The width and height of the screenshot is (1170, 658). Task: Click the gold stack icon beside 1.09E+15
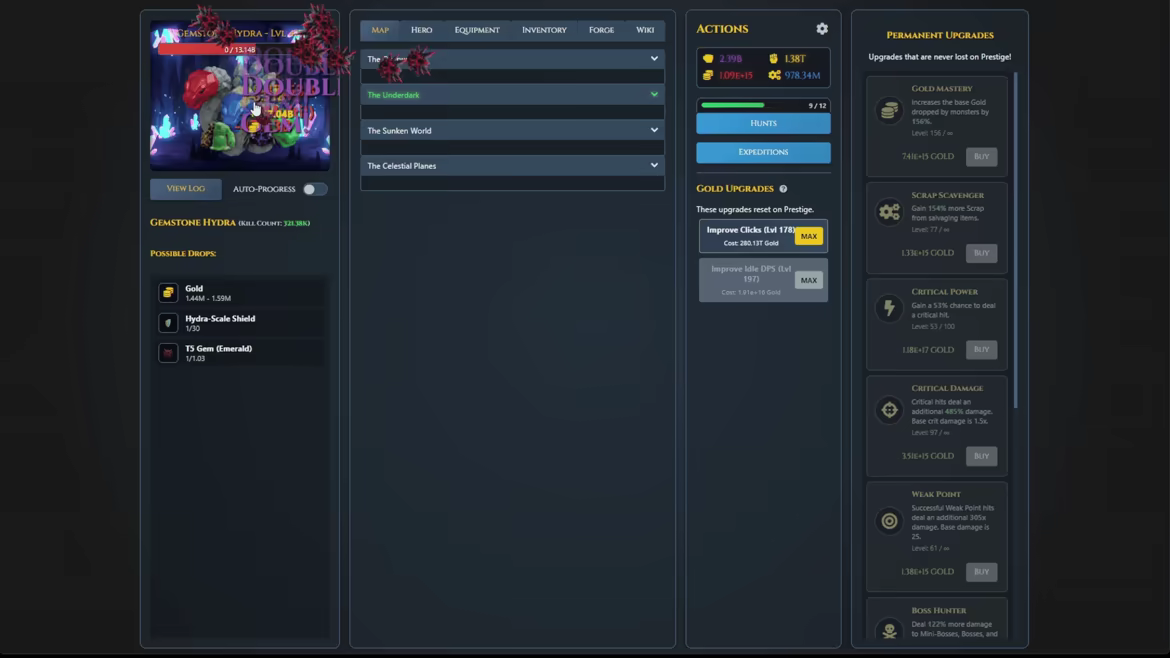[708, 75]
